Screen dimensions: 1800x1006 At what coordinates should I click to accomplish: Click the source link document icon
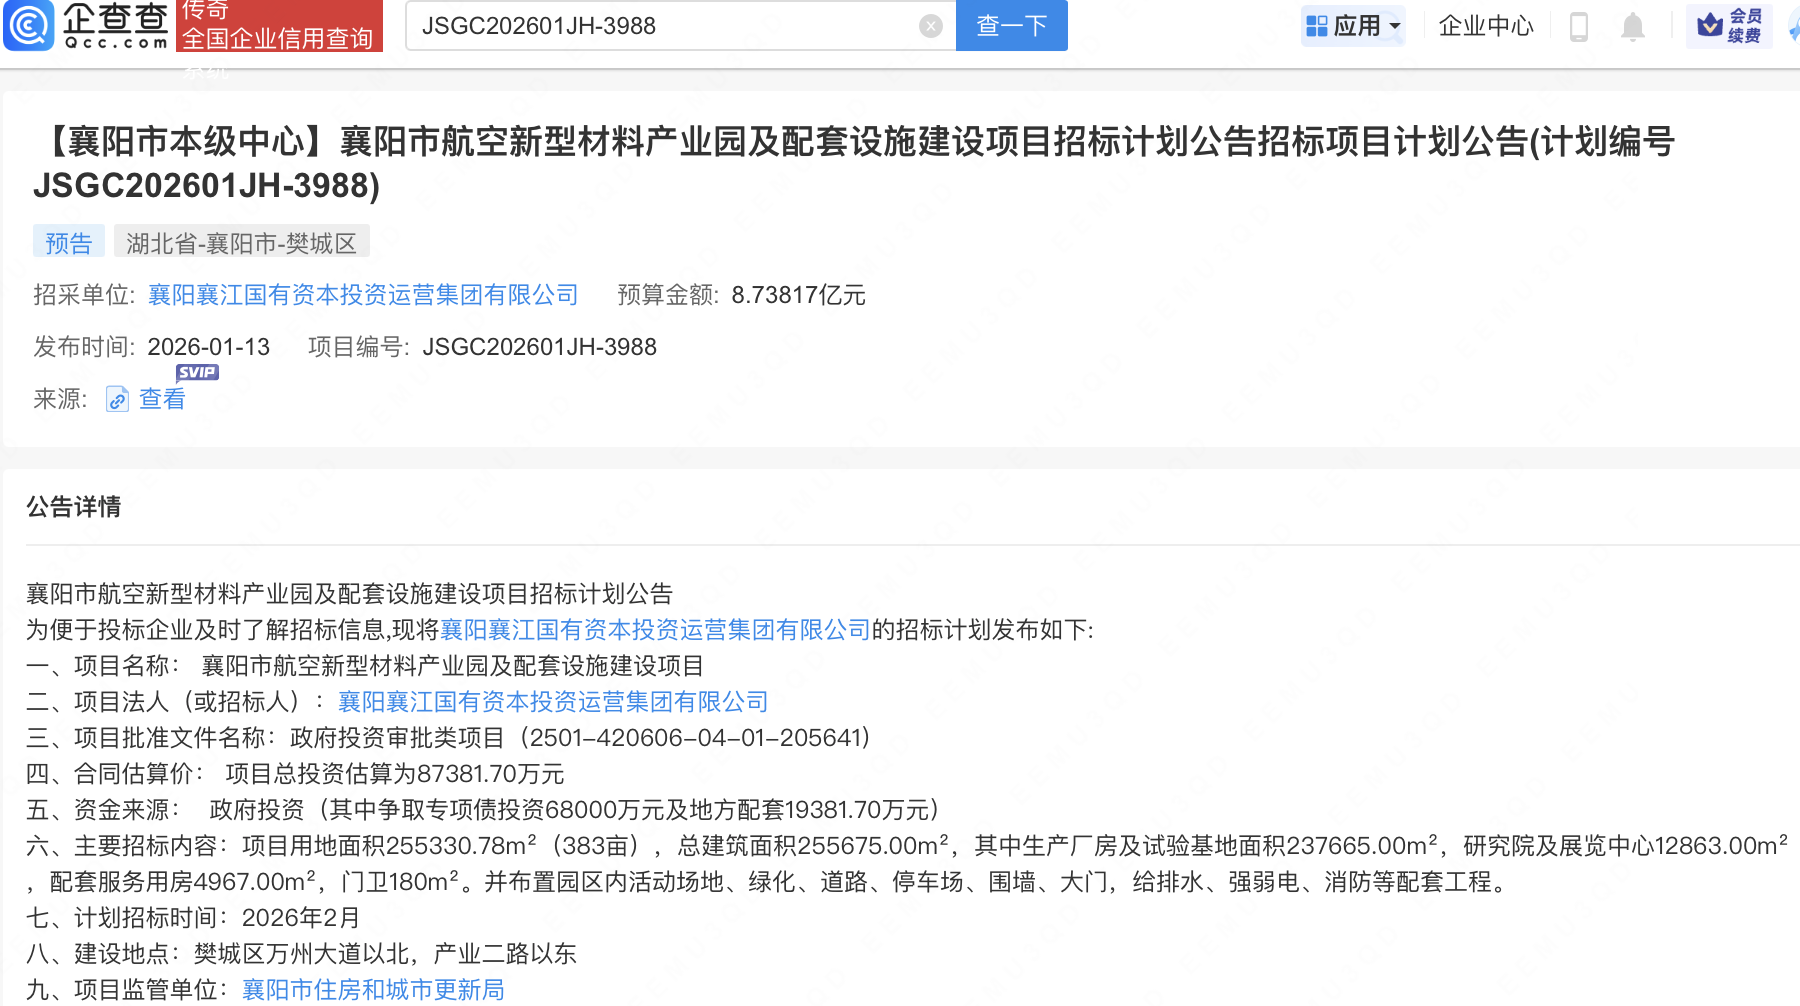pos(117,400)
